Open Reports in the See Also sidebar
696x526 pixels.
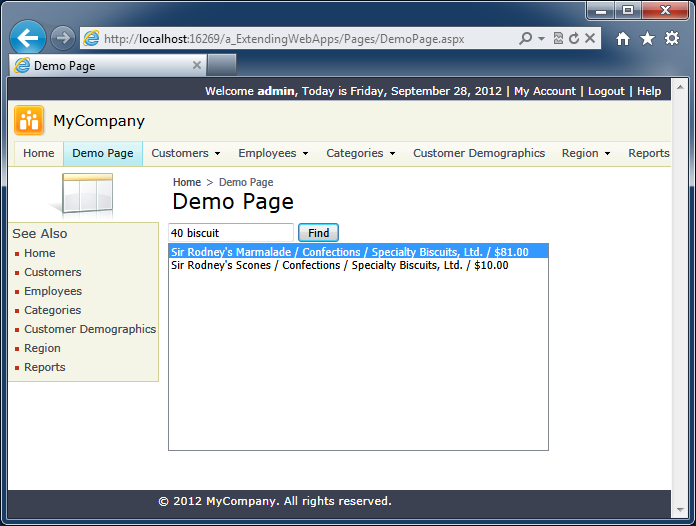[x=44, y=368]
